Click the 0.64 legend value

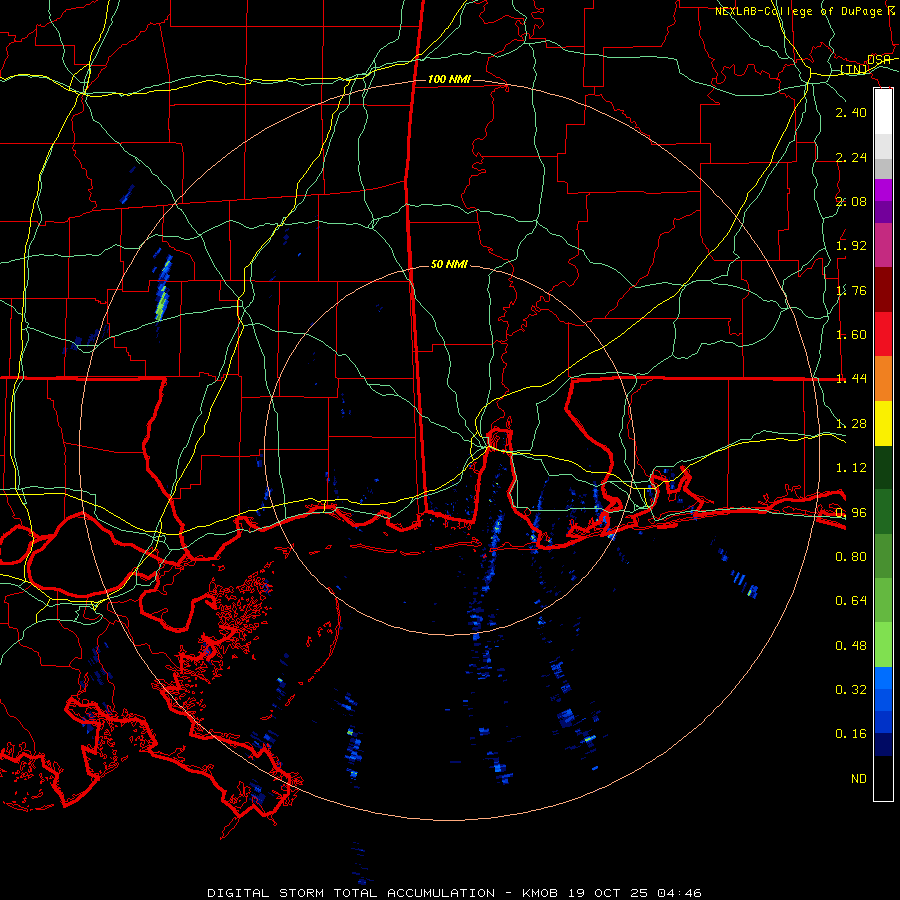(x=851, y=601)
